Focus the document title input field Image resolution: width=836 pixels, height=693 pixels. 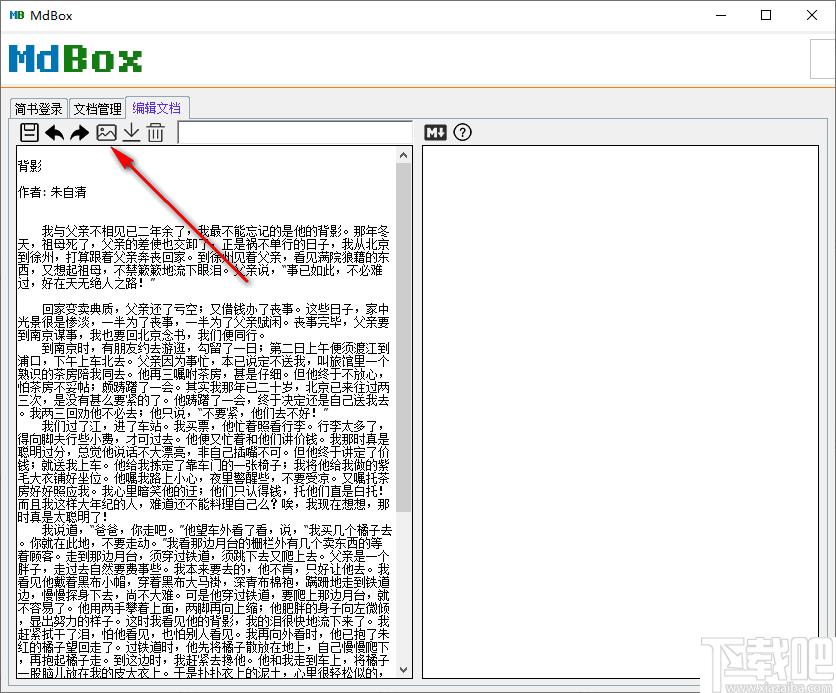[x=295, y=133]
